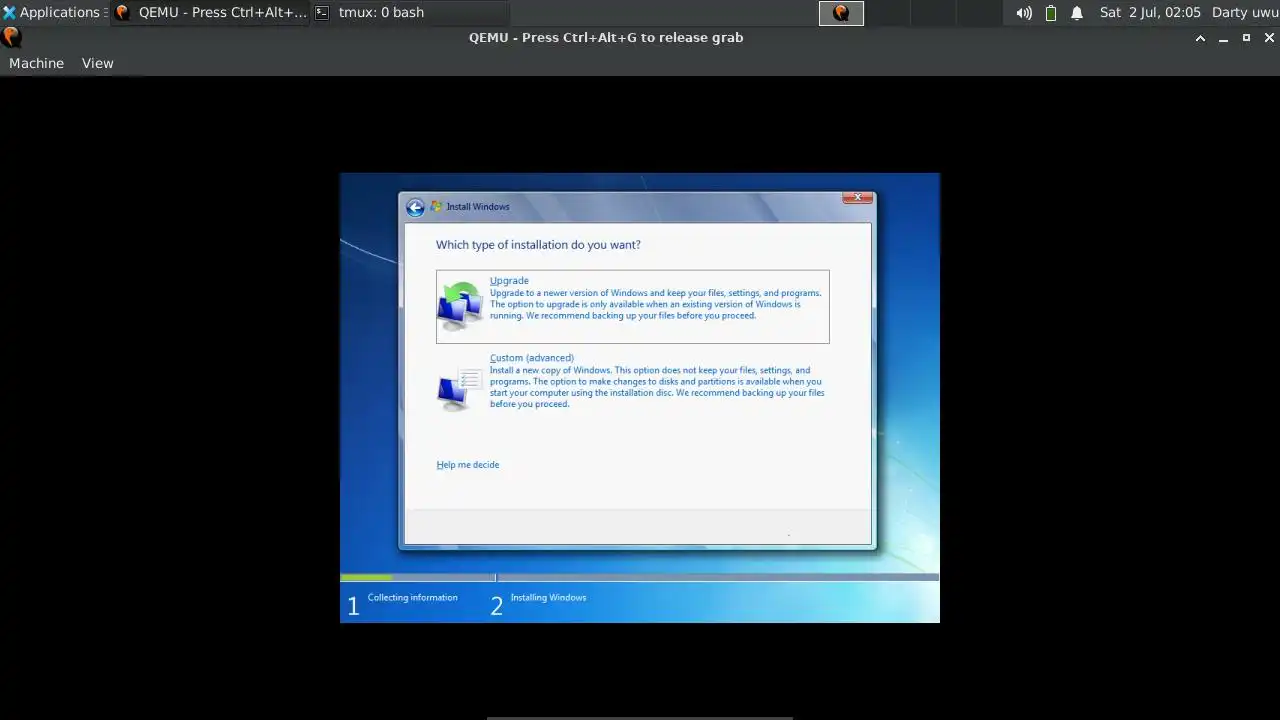This screenshot has height=720, width=1280.
Task: Switch to the workspace showing the QEMU thumbnail
Action: pyautogui.click(x=841, y=13)
